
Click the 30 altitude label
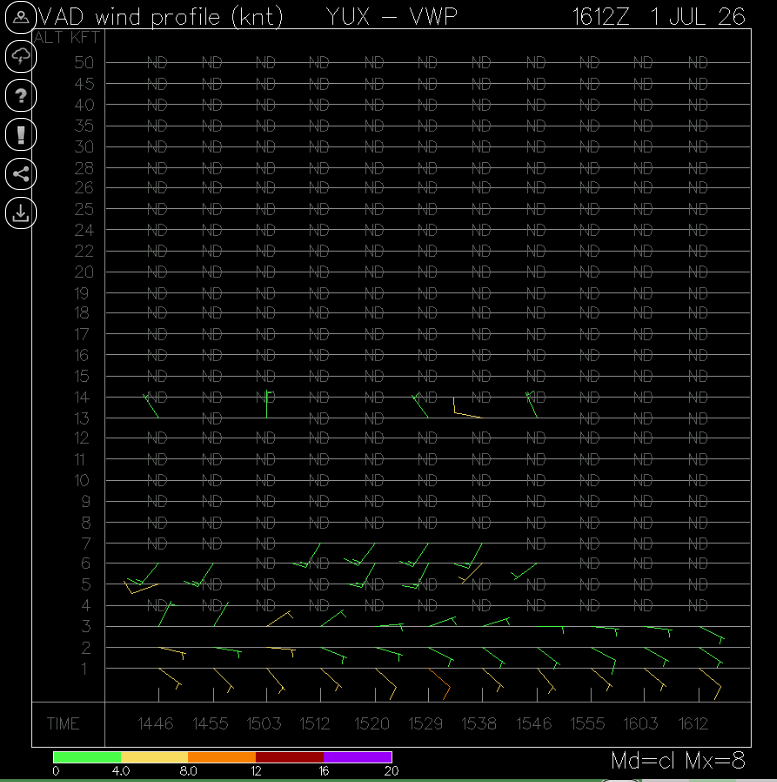pyautogui.click(x=84, y=147)
